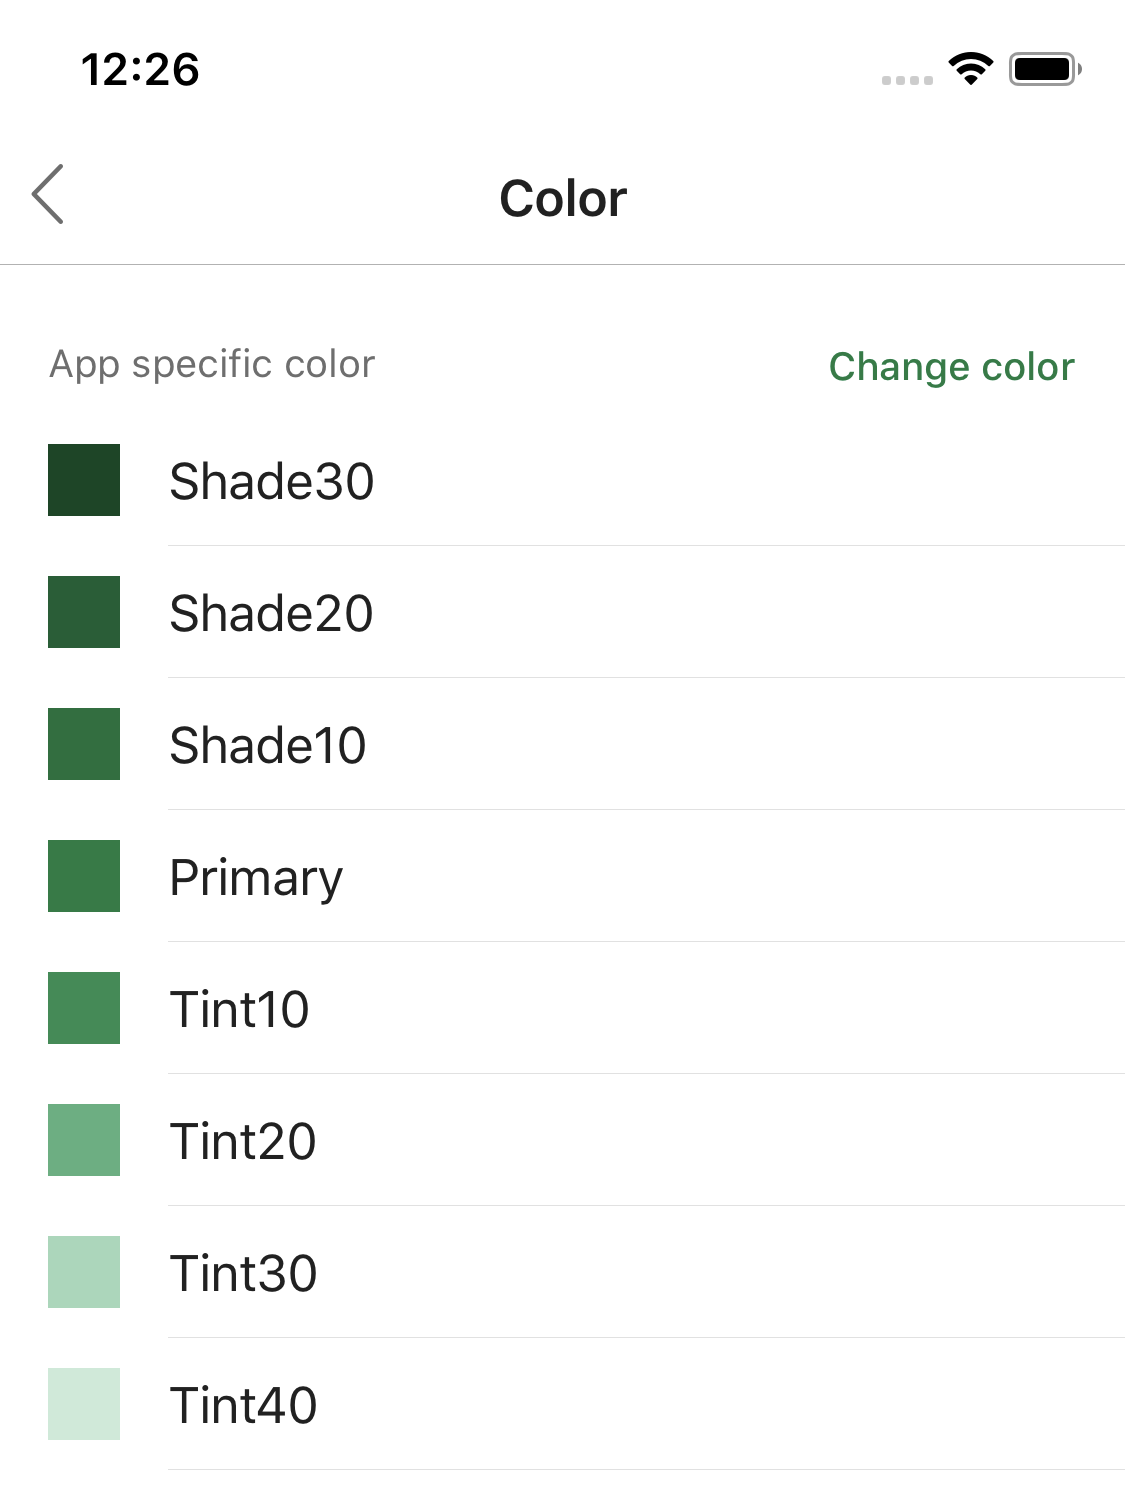
Task: Open the Change color option
Action: click(951, 366)
